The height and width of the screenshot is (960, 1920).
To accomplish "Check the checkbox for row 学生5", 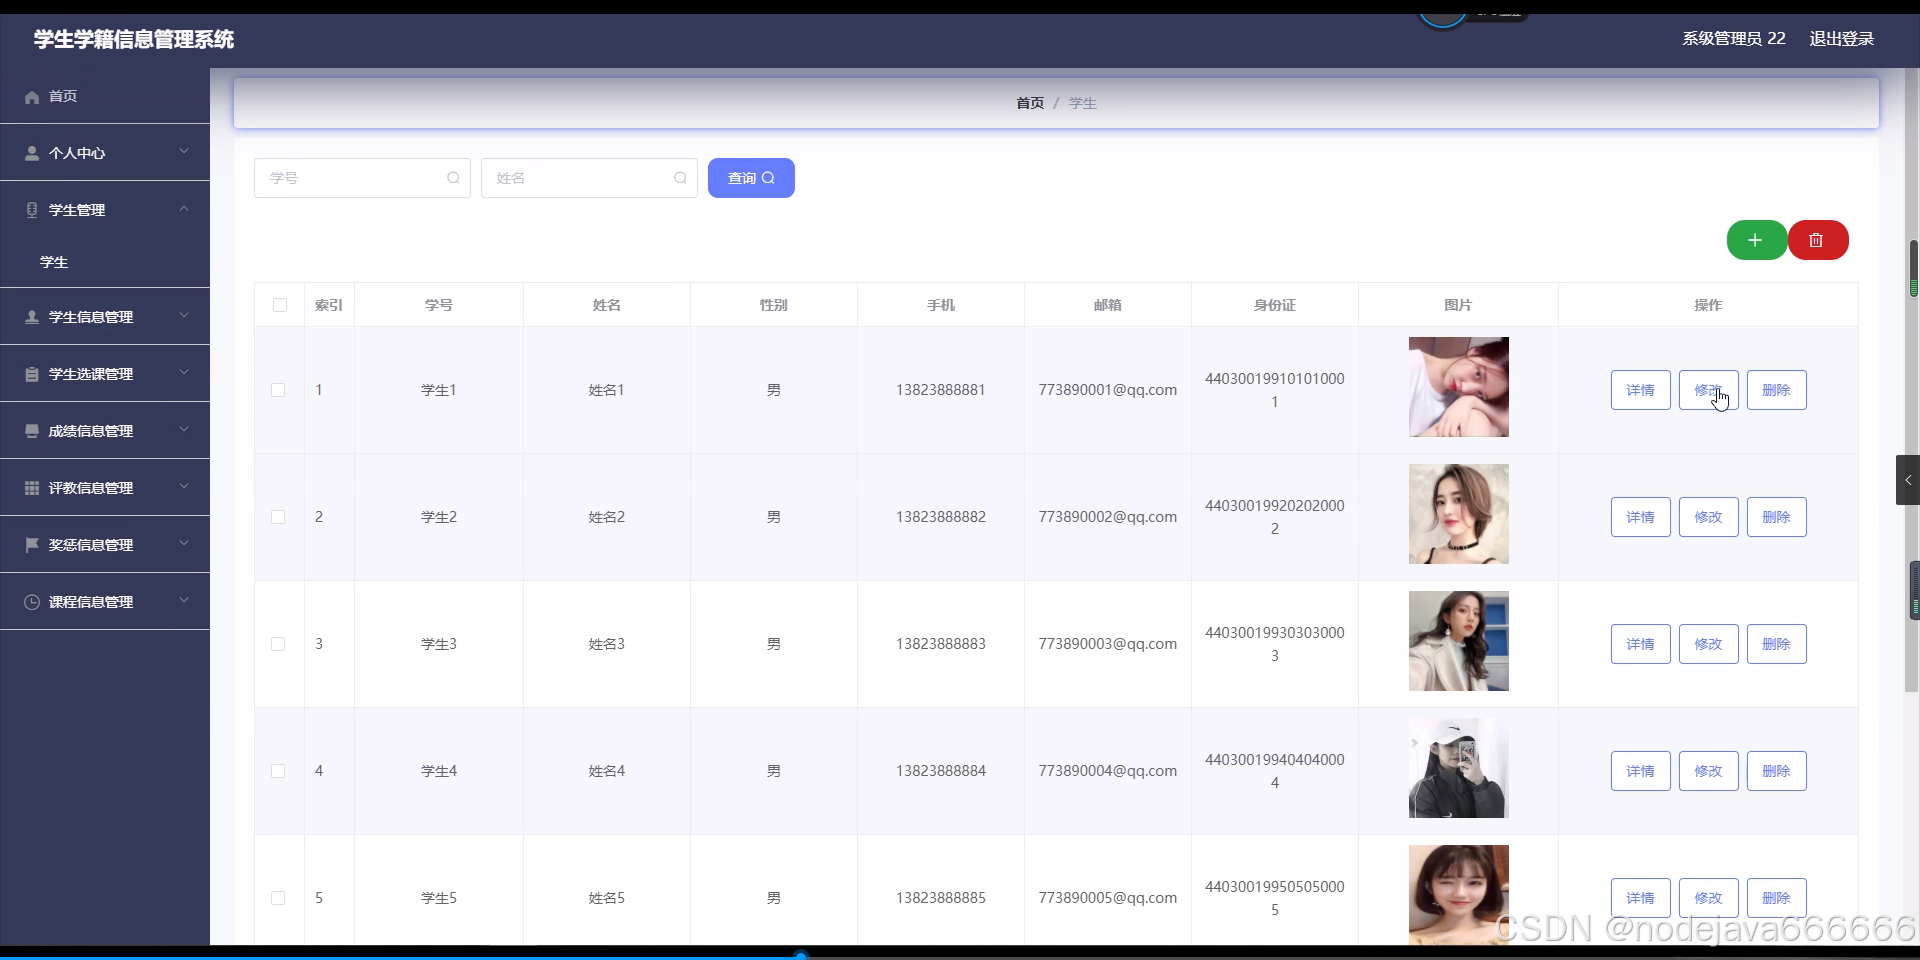I will point(278,898).
